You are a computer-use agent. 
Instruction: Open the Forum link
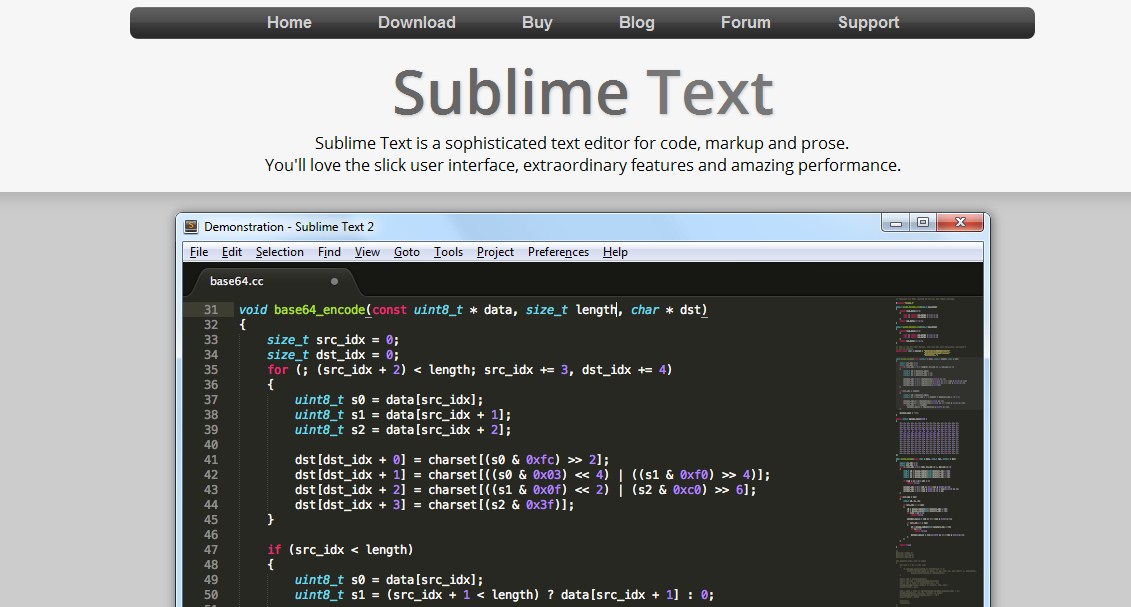pyautogui.click(x=746, y=23)
